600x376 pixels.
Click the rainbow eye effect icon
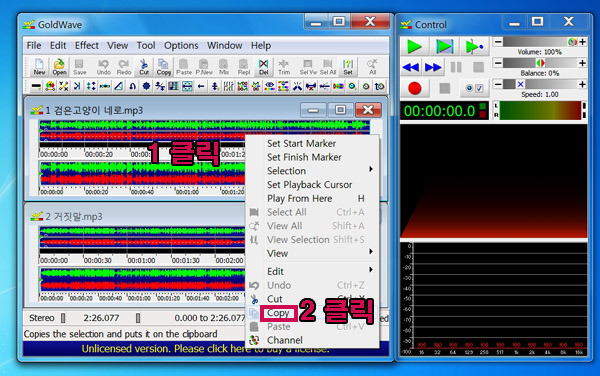tap(269, 86)
